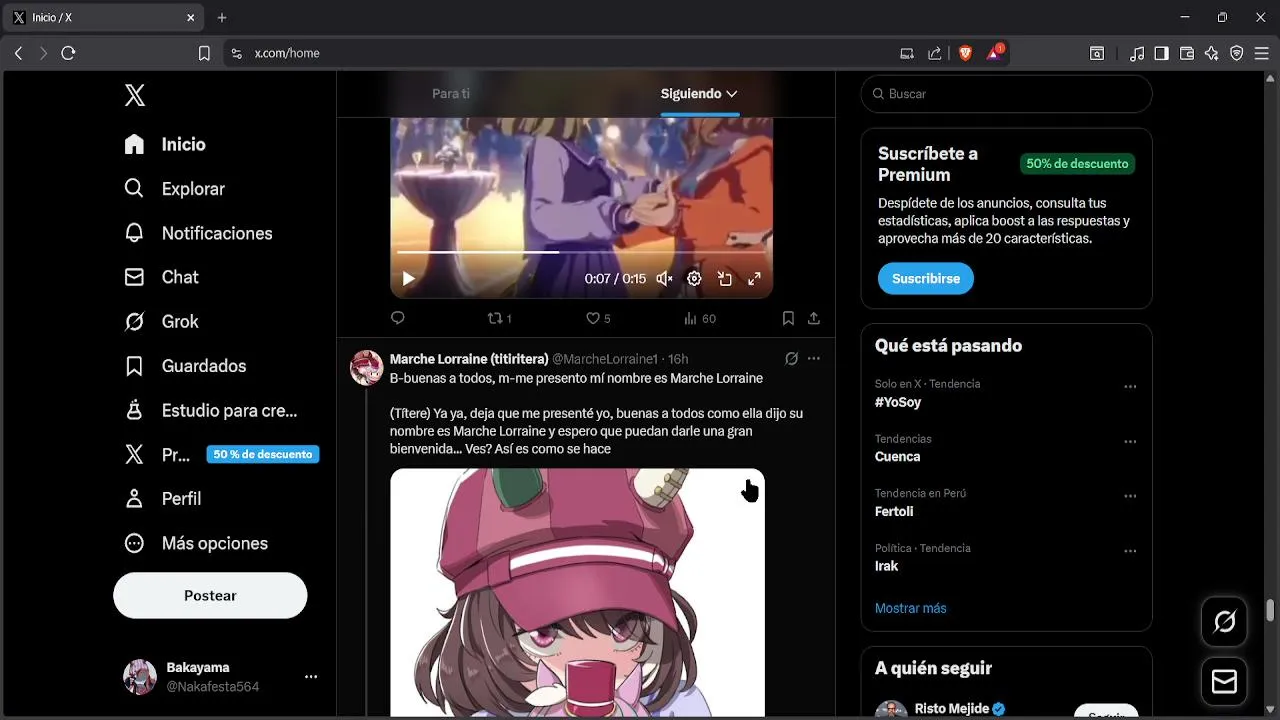Click the Postear button
This screenshot has height=720, width=1280.
[210, 595]
